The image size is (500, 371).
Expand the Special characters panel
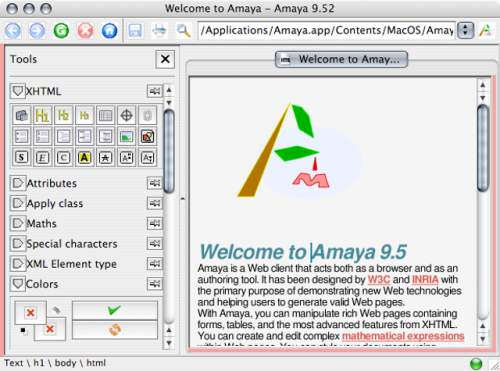pyautogui.click(x=18, y=243)
